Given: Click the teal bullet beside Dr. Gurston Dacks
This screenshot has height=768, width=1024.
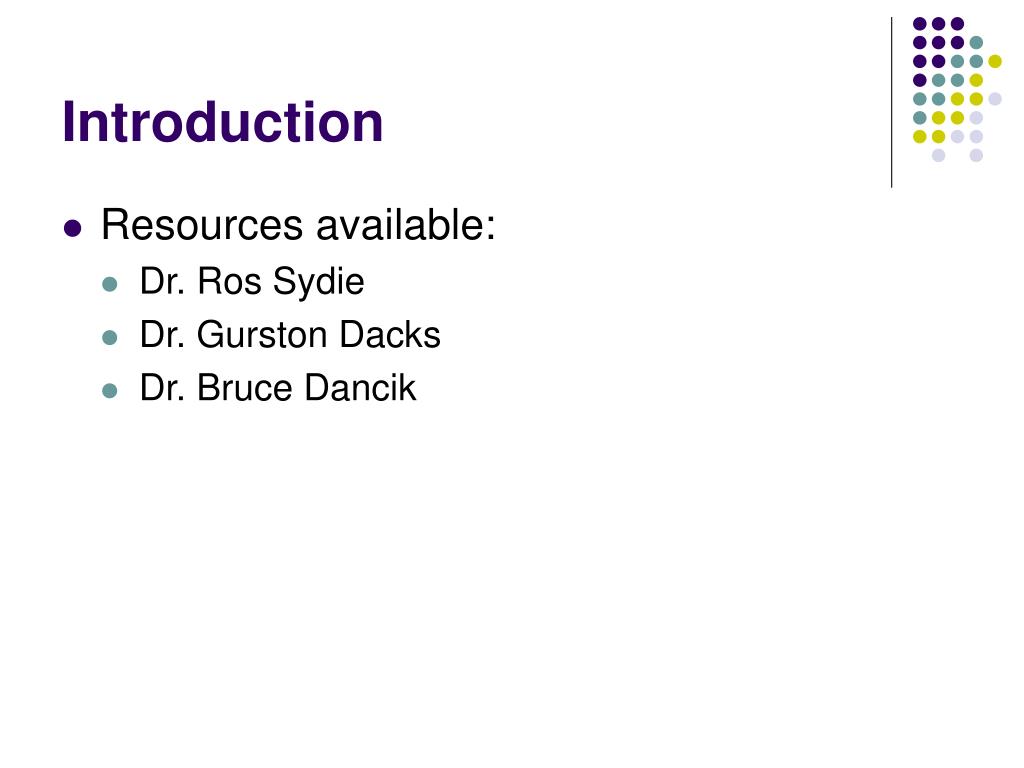Looking at the screenshot, I should [110, 338].
